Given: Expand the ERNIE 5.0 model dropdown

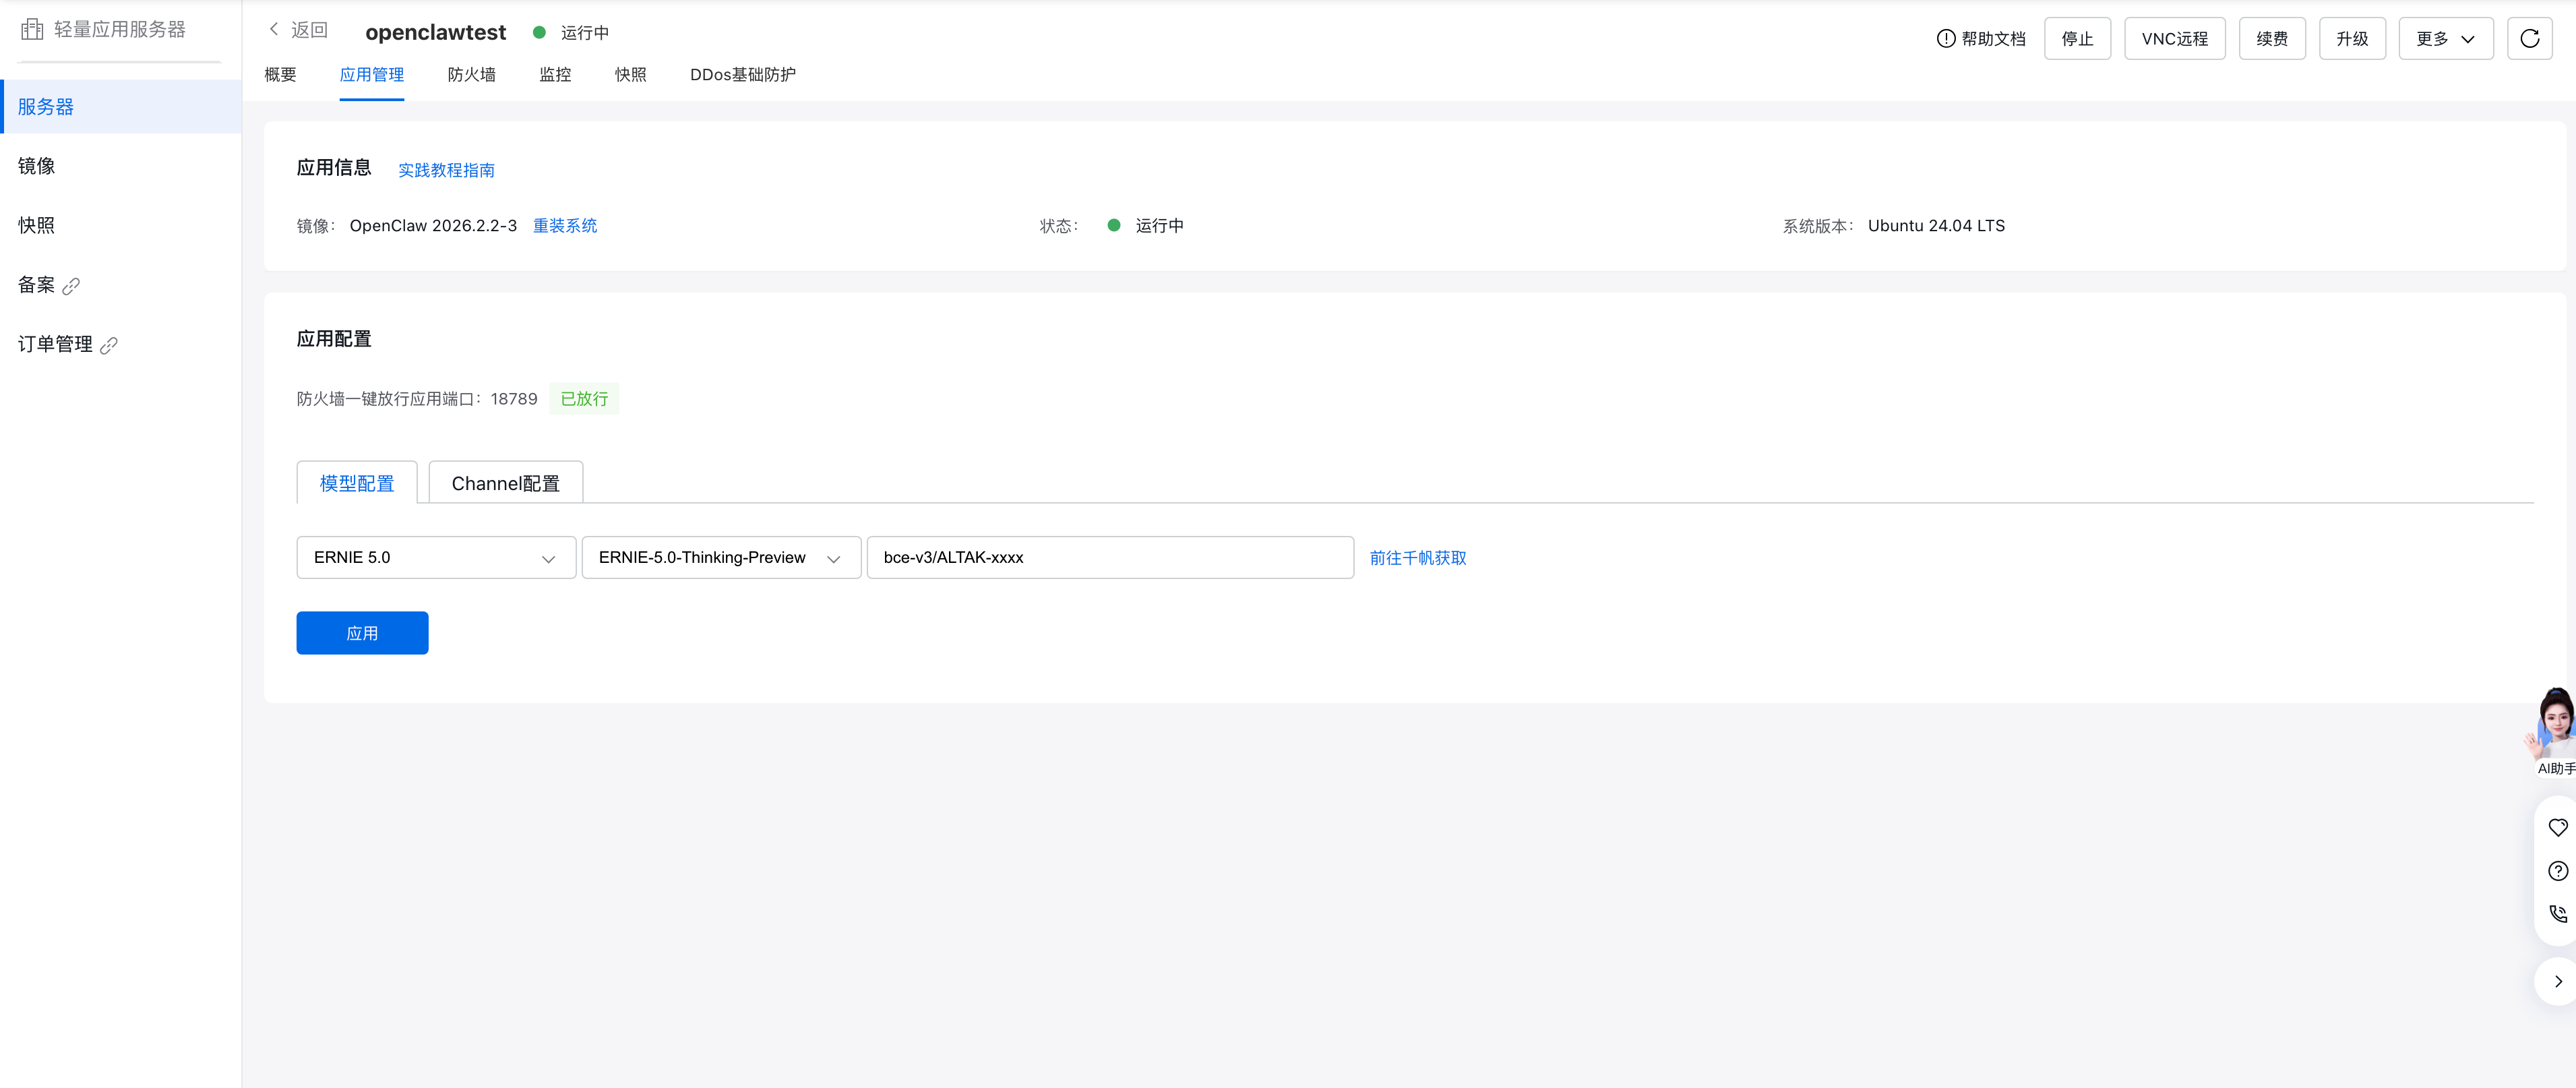Looking at the screenshot, I should [x=436, y=558].
